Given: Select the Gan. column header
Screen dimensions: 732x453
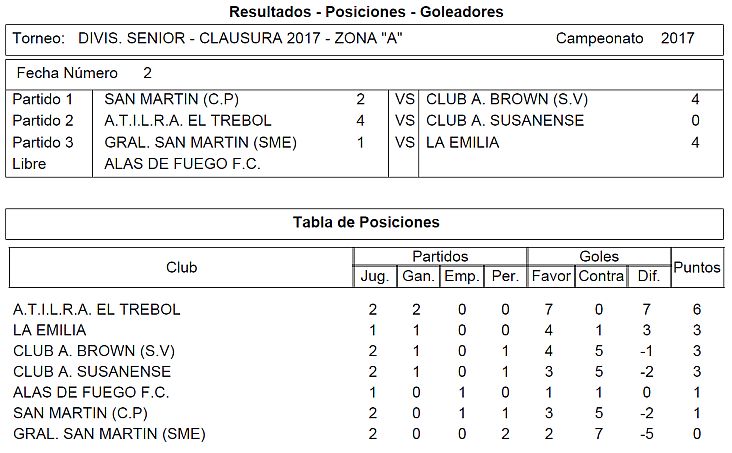Looking at the screenshot, I should point(418,276).
